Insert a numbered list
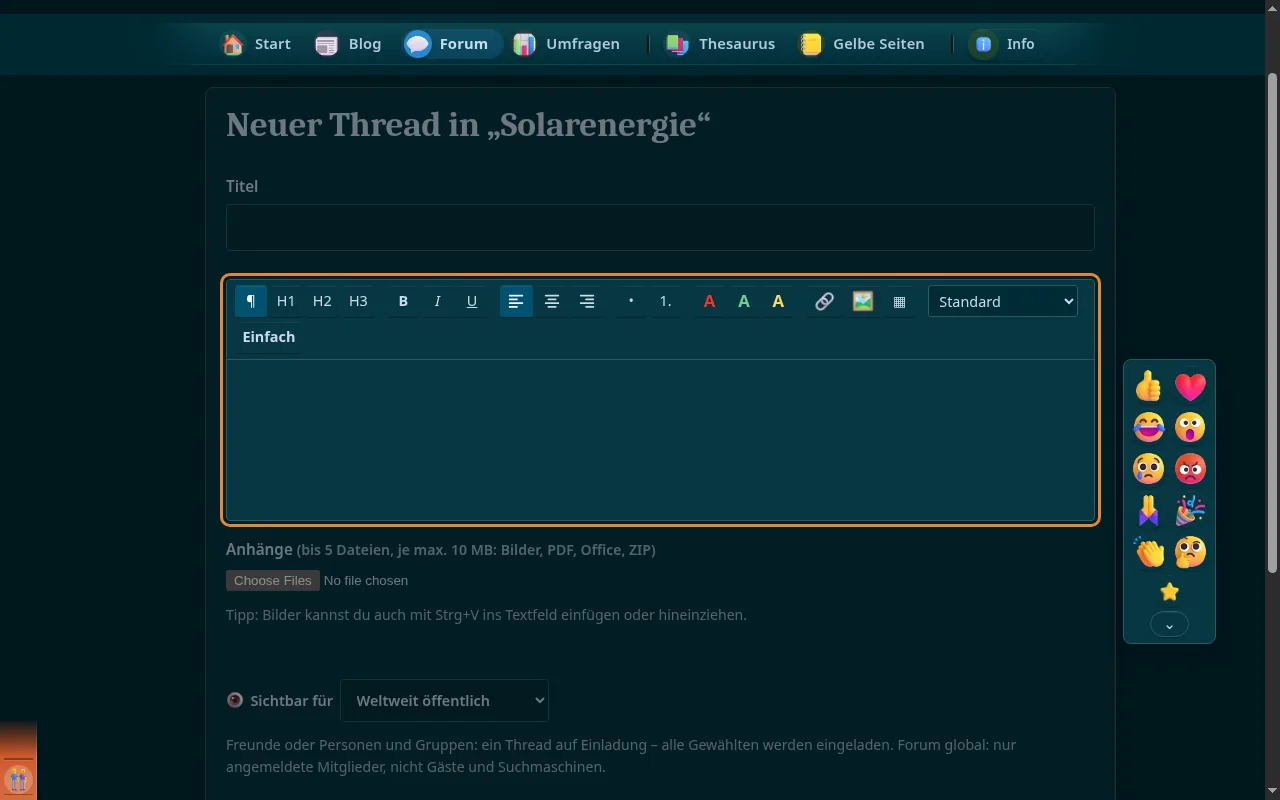Image resolution: width=1280 pixels, height=800 pixels. tap(666, 301)
